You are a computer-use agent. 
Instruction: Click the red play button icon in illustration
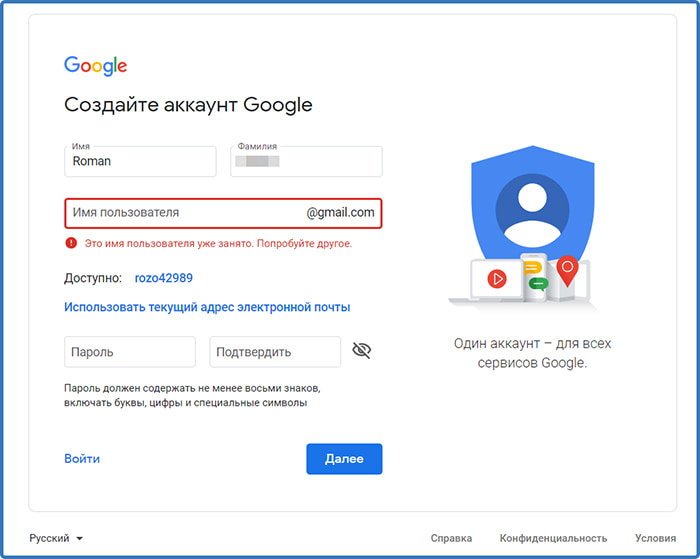pos(497,279)
